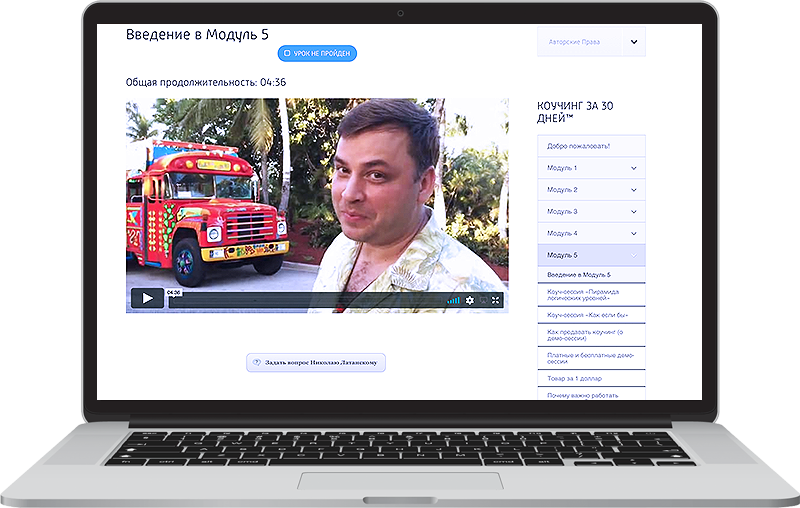Open video settings gear icon
This screenshot has width=800, height=508.
pos(470,300)
